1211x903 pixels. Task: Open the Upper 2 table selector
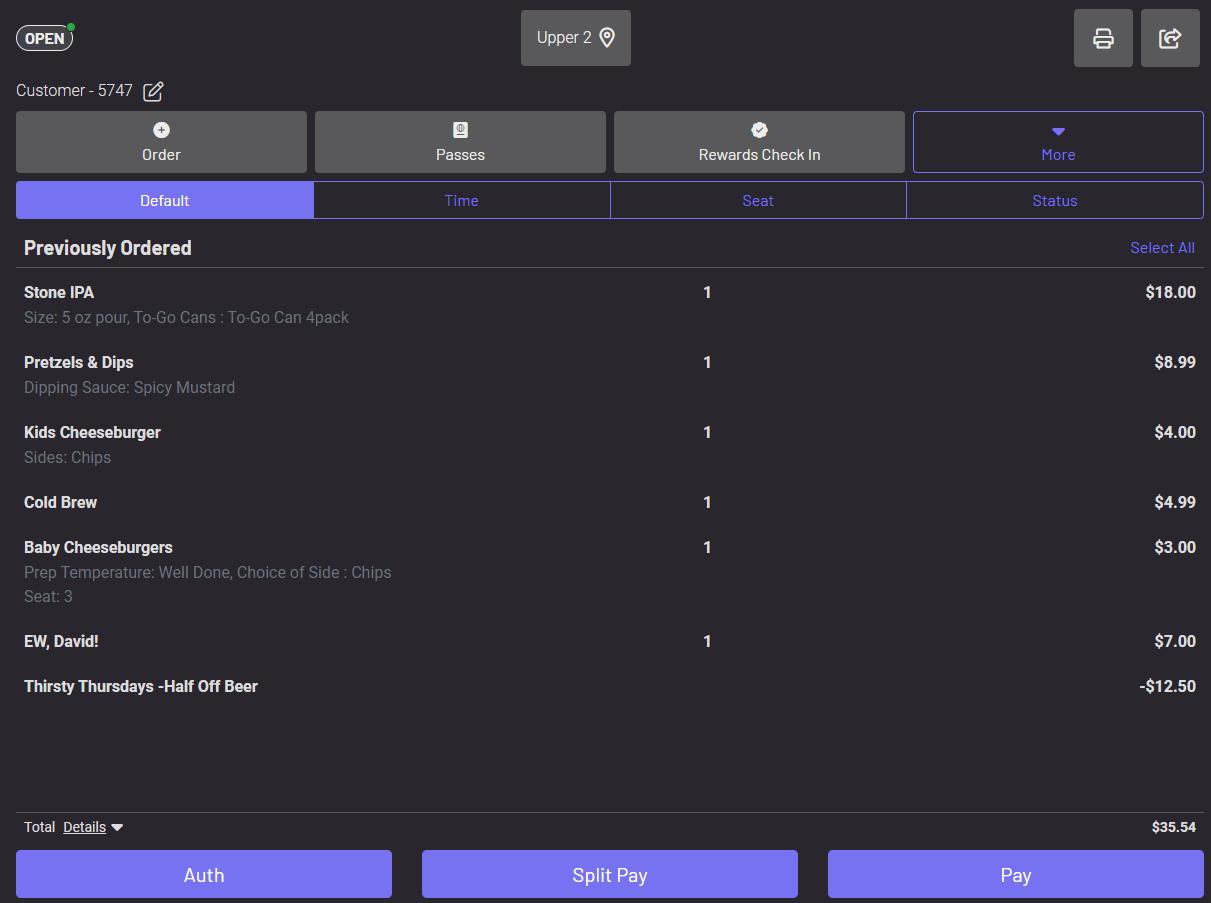[x=576, y=37]
